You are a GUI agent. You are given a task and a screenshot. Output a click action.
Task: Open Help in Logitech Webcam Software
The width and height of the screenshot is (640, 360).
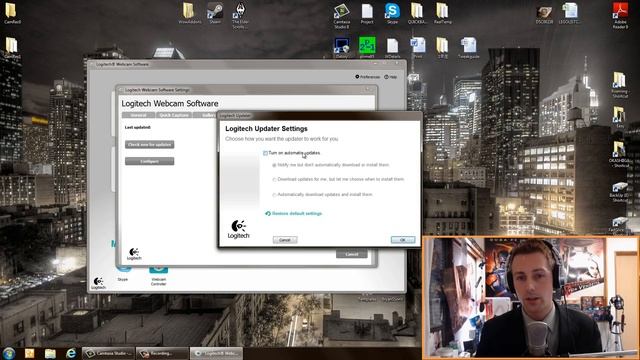(391, 77)
